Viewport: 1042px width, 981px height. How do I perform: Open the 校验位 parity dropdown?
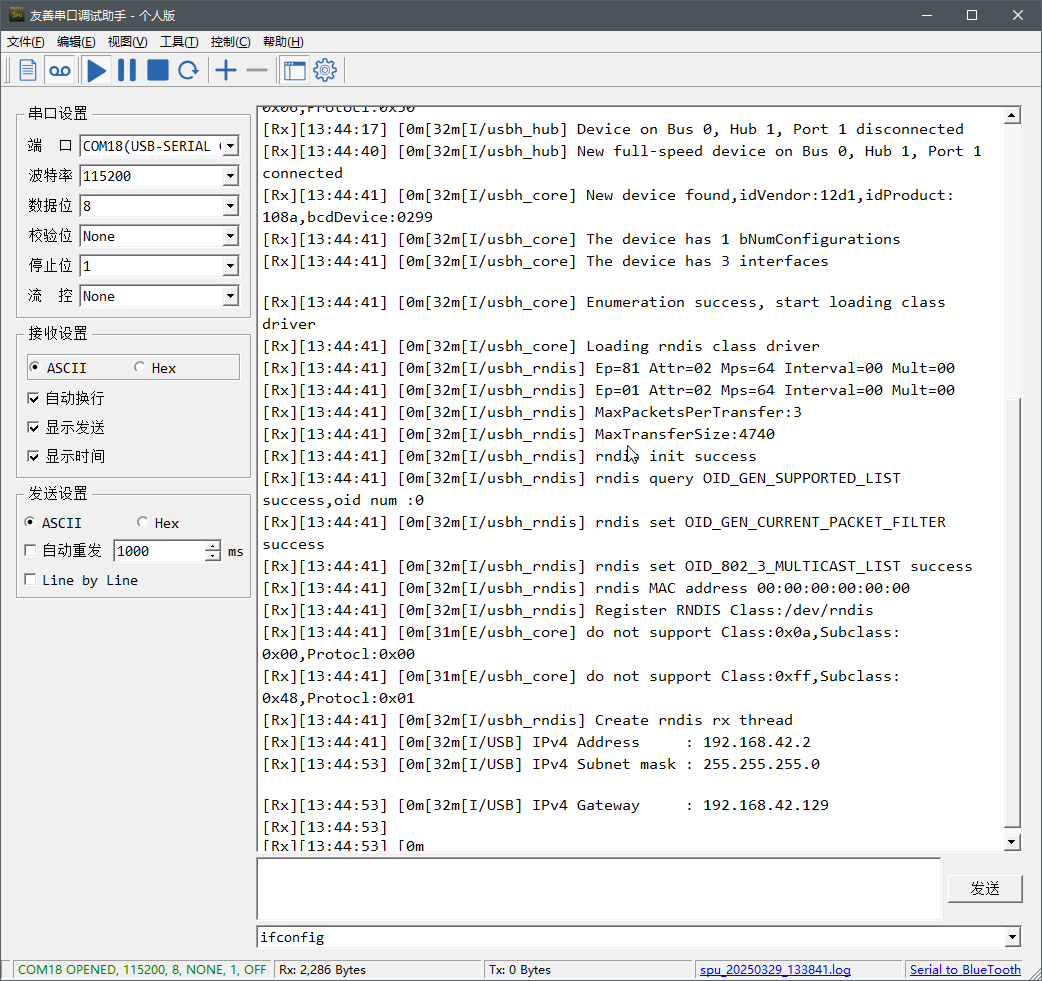click(x=230, y=236)
